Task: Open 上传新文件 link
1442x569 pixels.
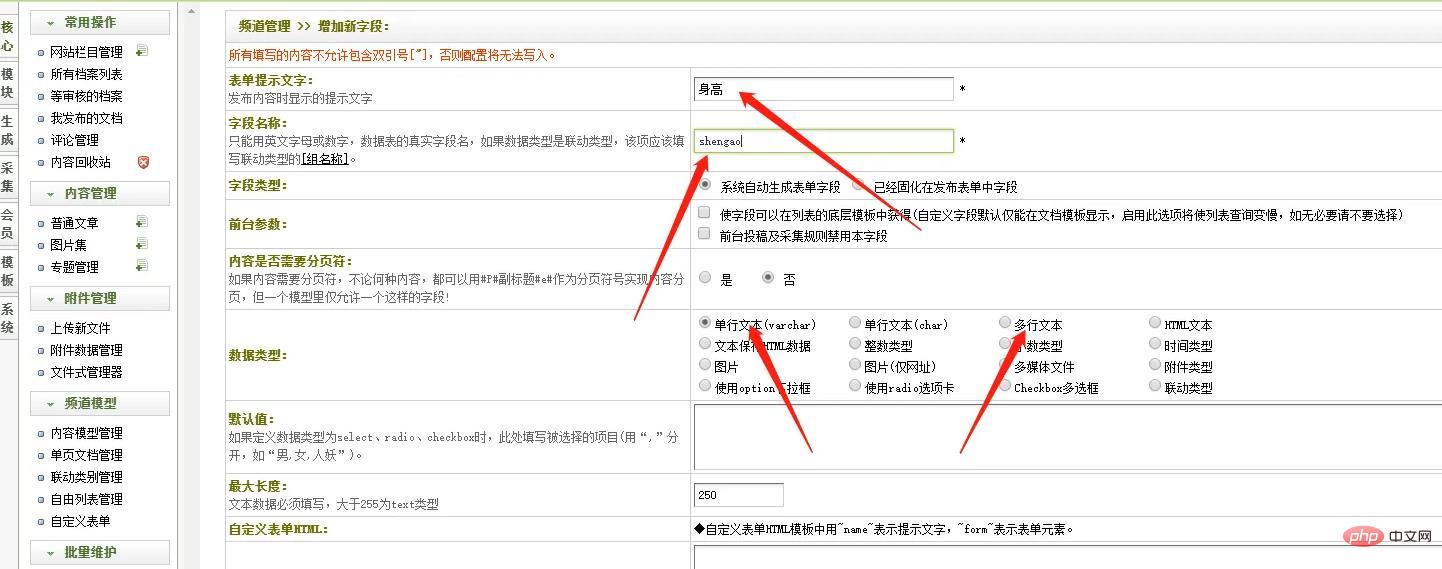Action: point(80,328)
